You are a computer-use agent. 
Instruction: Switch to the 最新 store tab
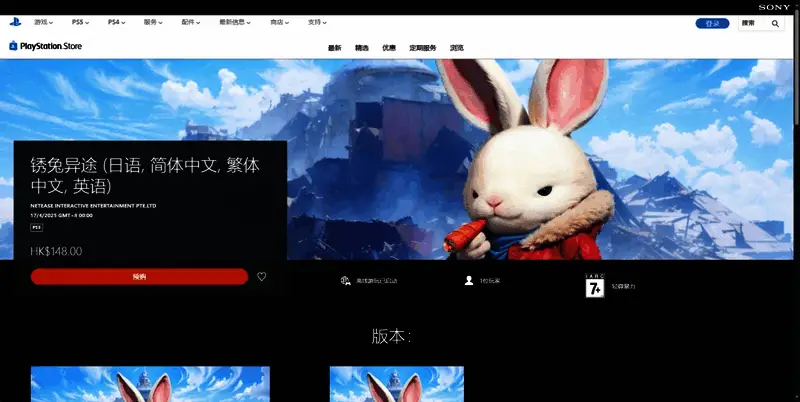point(334,47)
